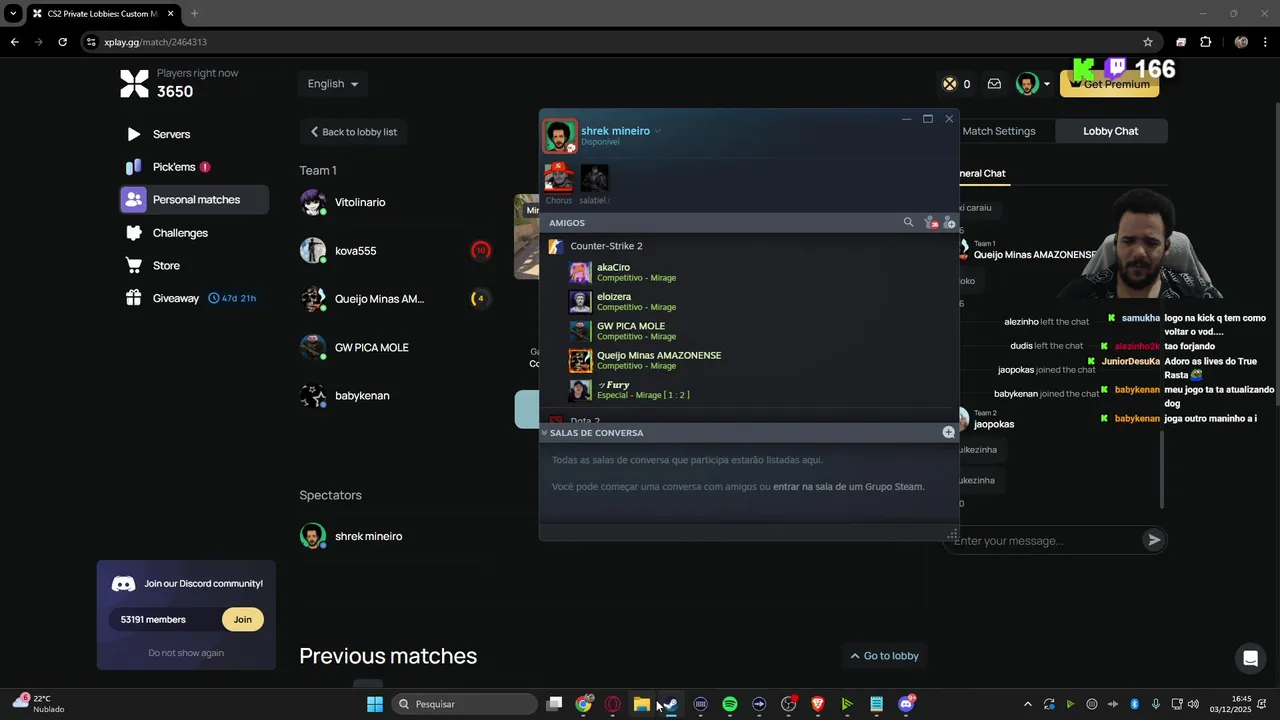Viewport: 1280px width, 720px height.
Task: Reload the xplay.gg page
Action: 62,42
